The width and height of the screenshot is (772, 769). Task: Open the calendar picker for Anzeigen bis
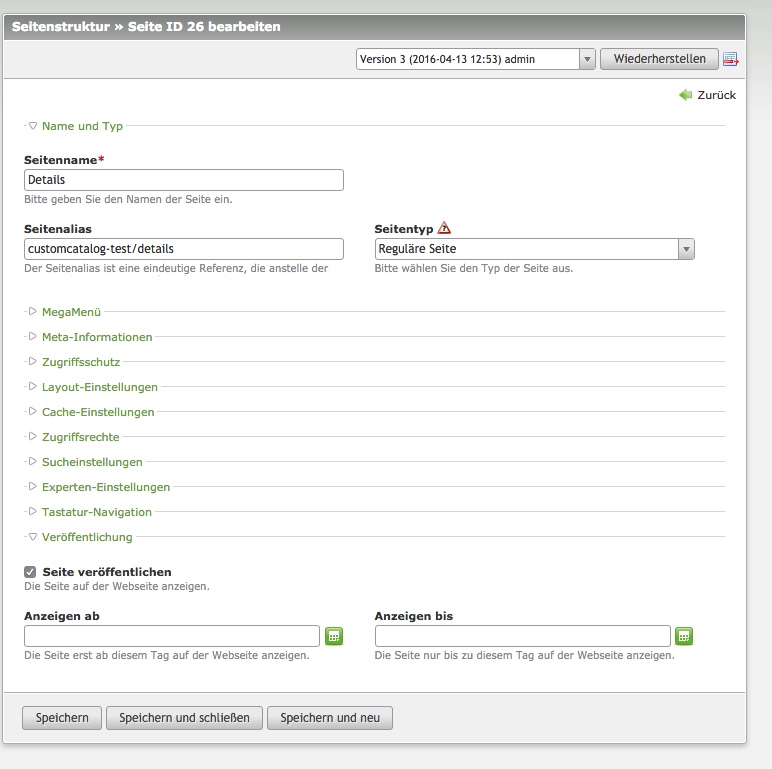pos(684,636)
